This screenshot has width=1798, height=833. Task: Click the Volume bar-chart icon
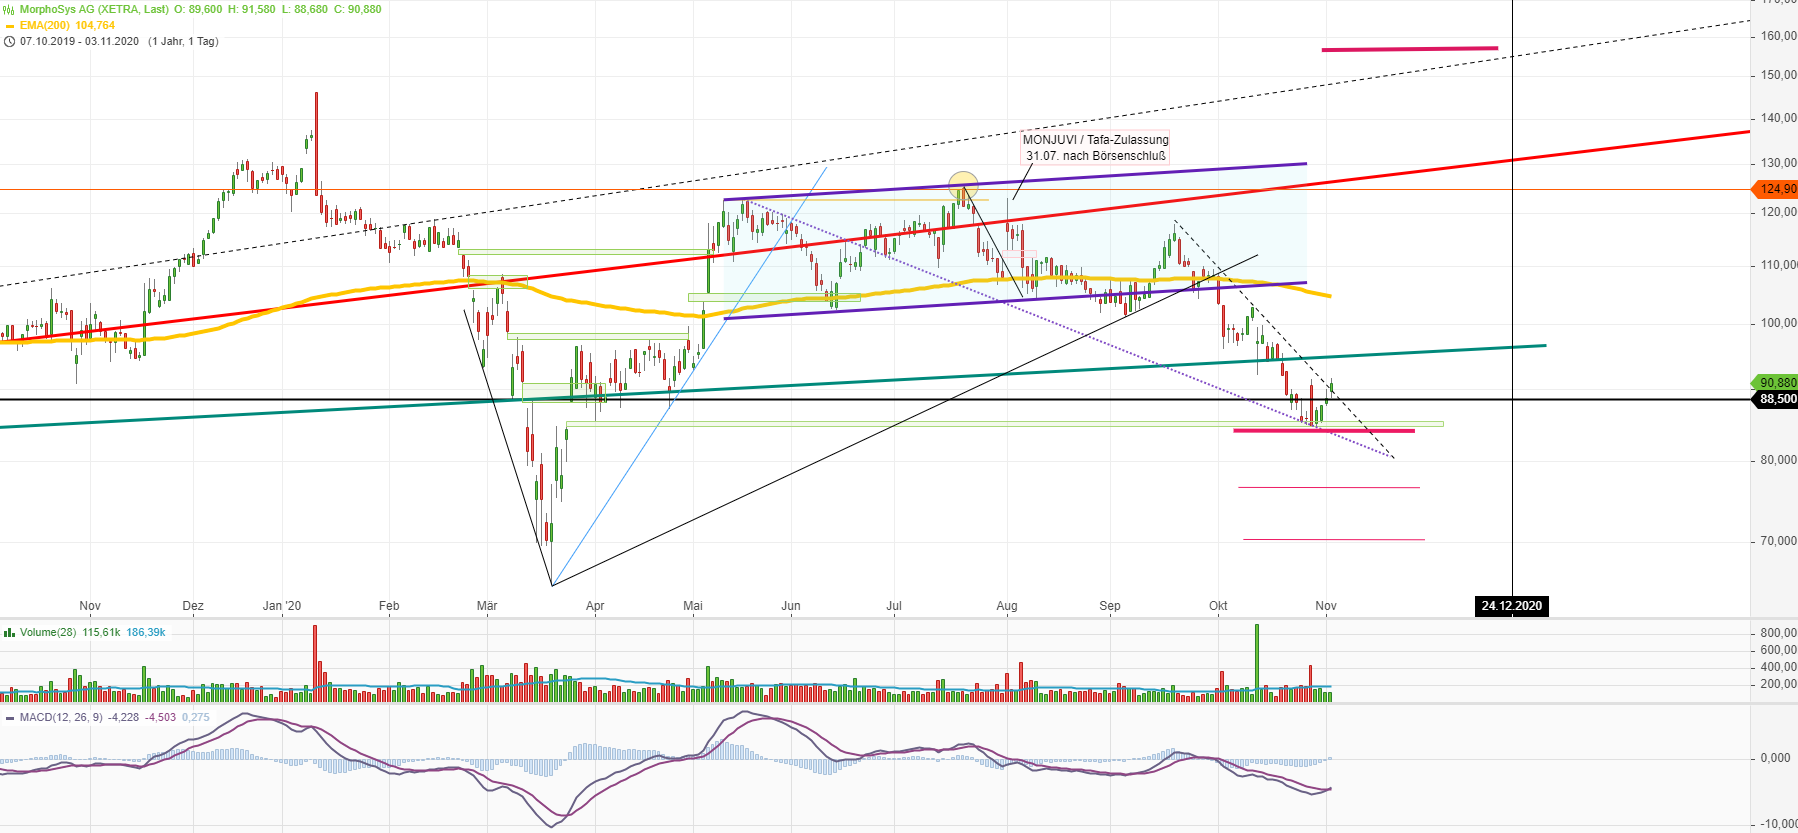click(x=9, y=633)
